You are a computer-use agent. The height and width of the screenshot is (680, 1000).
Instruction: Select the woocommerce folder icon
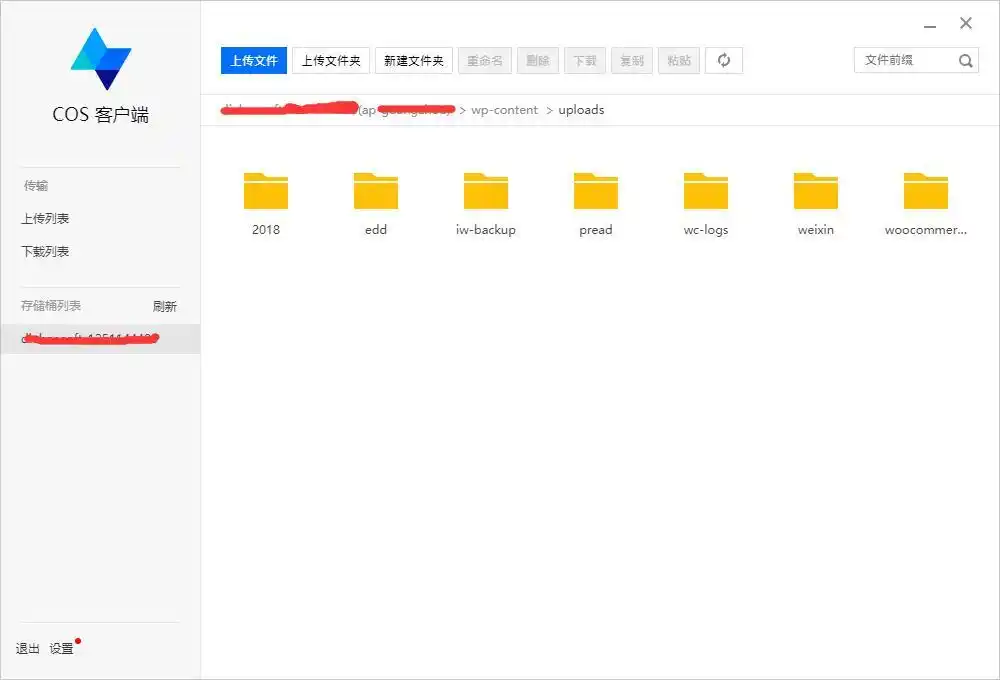[926, 191]
